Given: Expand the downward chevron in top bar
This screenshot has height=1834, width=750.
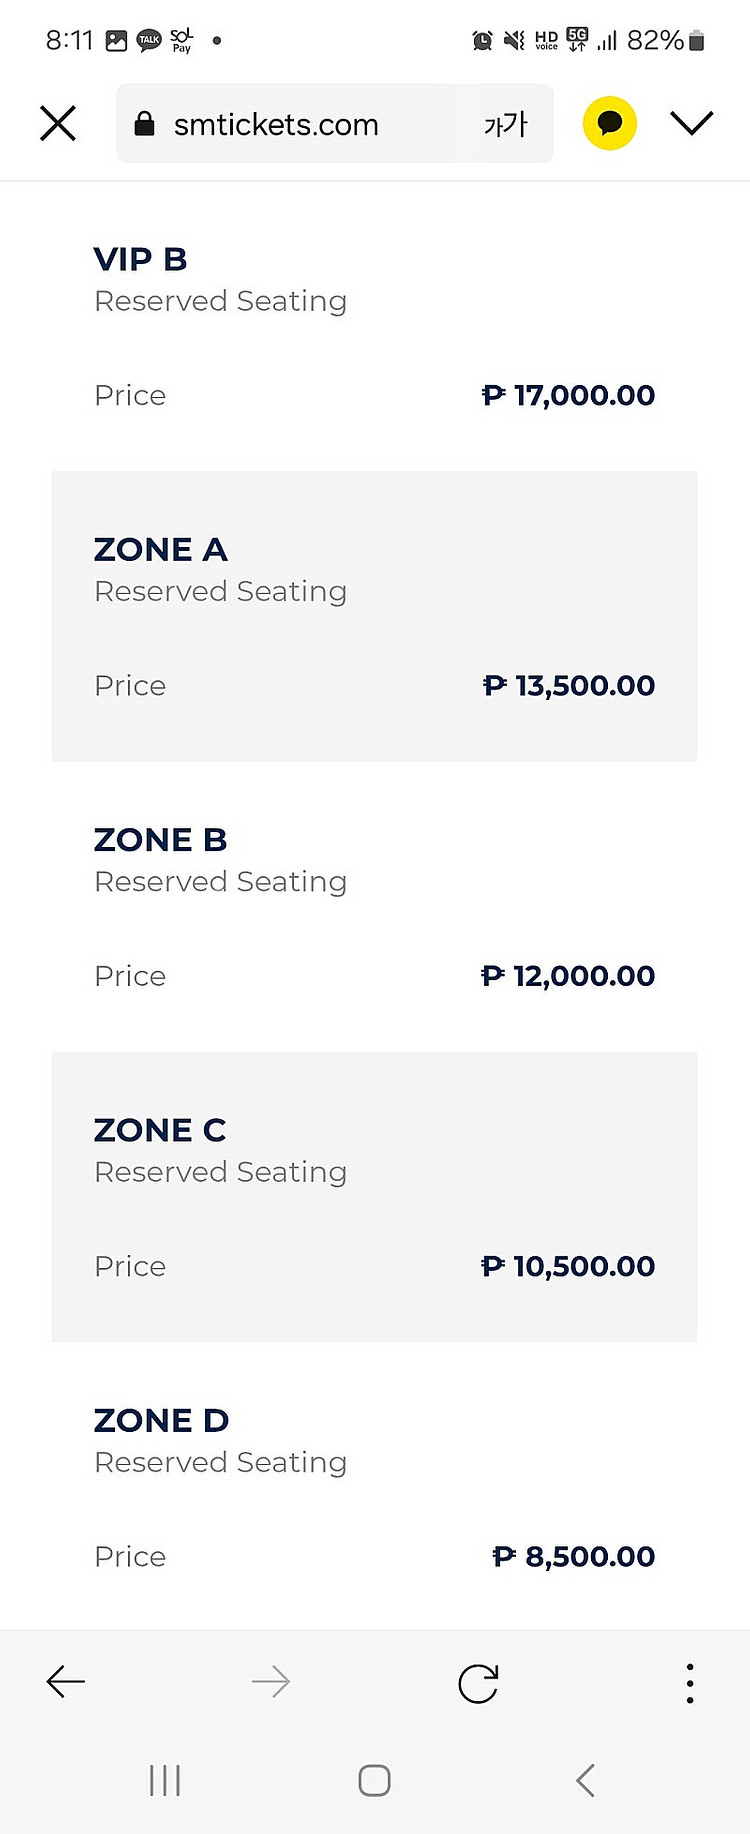Looking at the screenshot, I should tap(692, 123).
